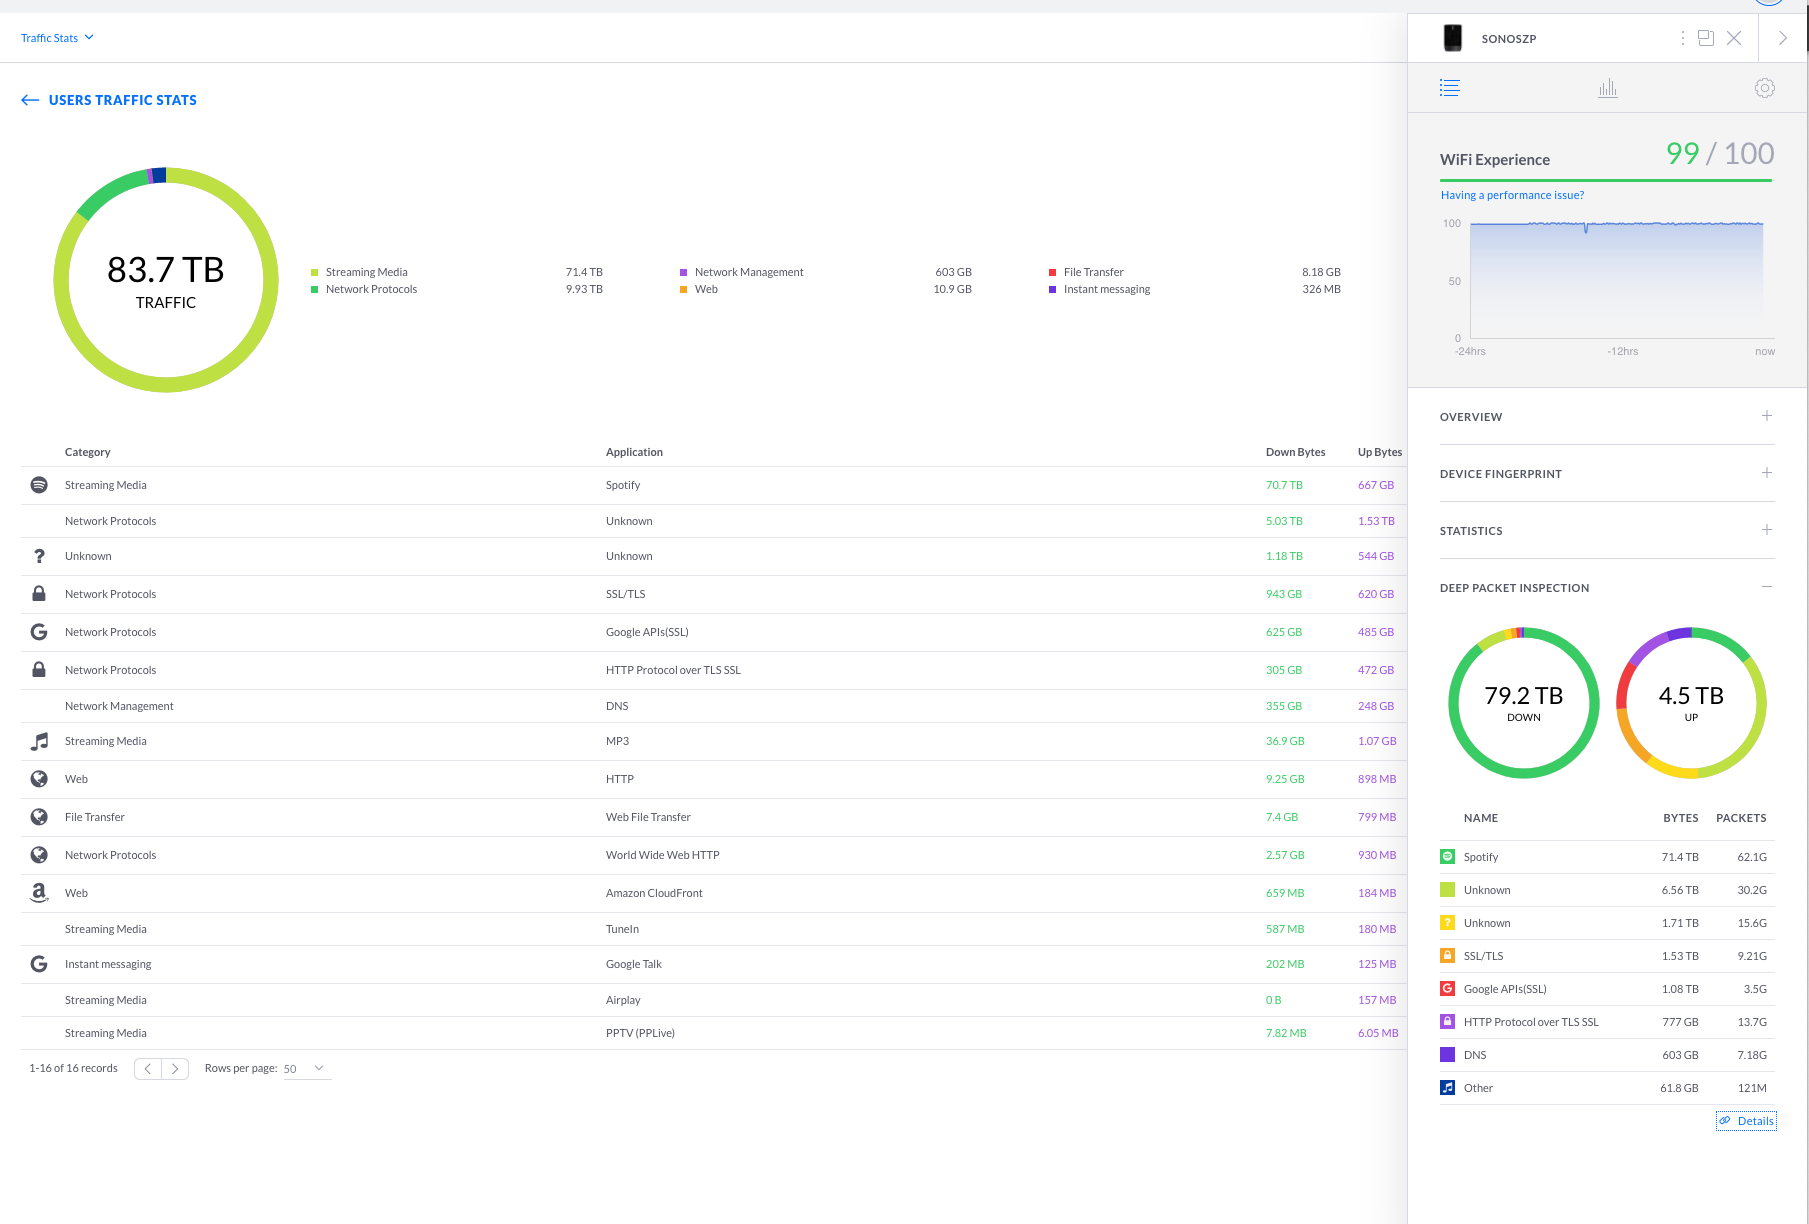This screenshot has width=1809, height=1224.
Task: Pop out the device panel window
Action: tap(1706, 38)
